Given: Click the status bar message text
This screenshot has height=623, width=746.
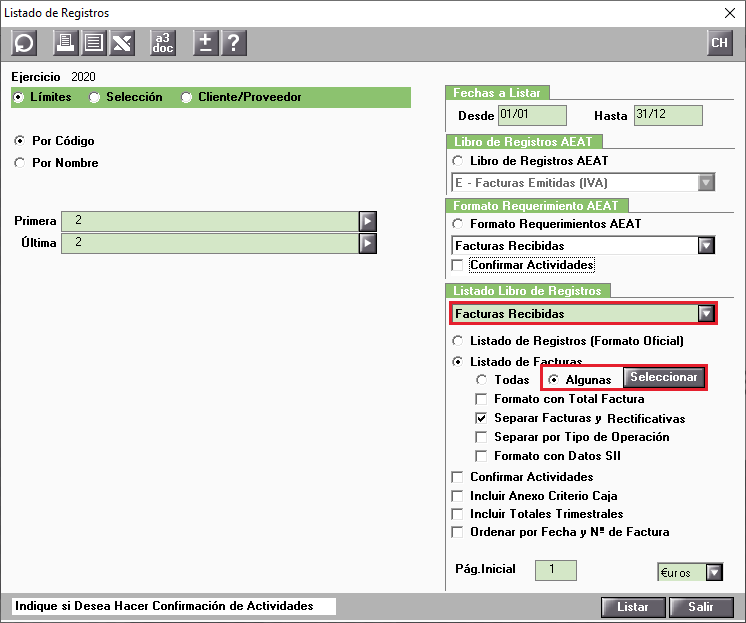Looking at the screenshot, I should (x=164, y=606).
